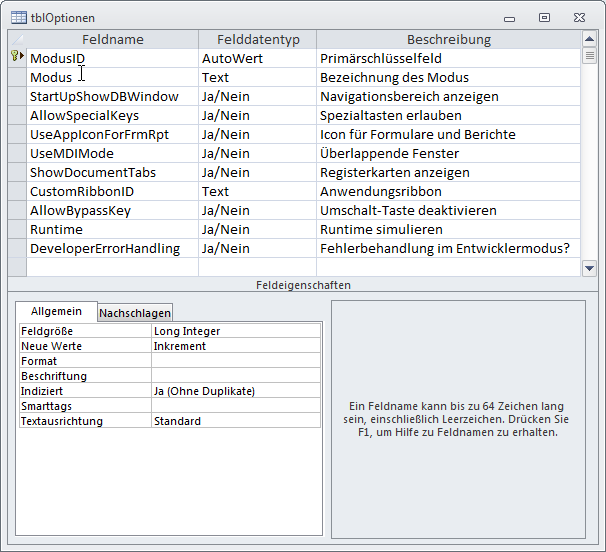Open data type cell of the CustomRibbonID row
The height and width of the screenshot is (552, 606).
coord(256,191)
